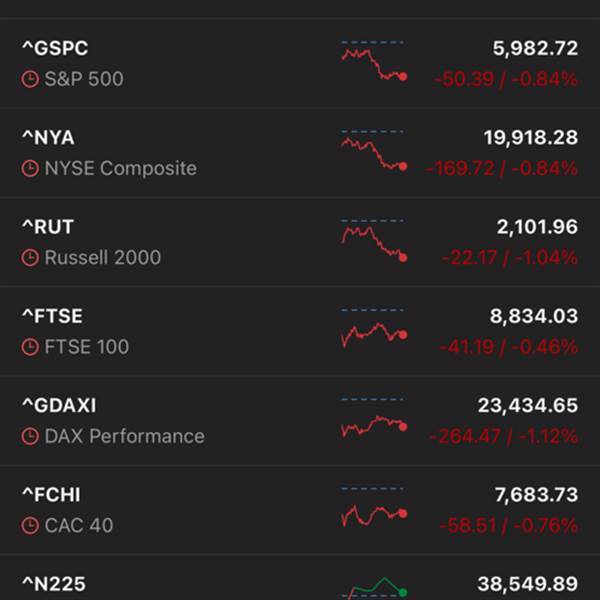This screenshot has height=600, width=600.
Task: Open the ^N225 ticker row
Action: pos(300,578)
